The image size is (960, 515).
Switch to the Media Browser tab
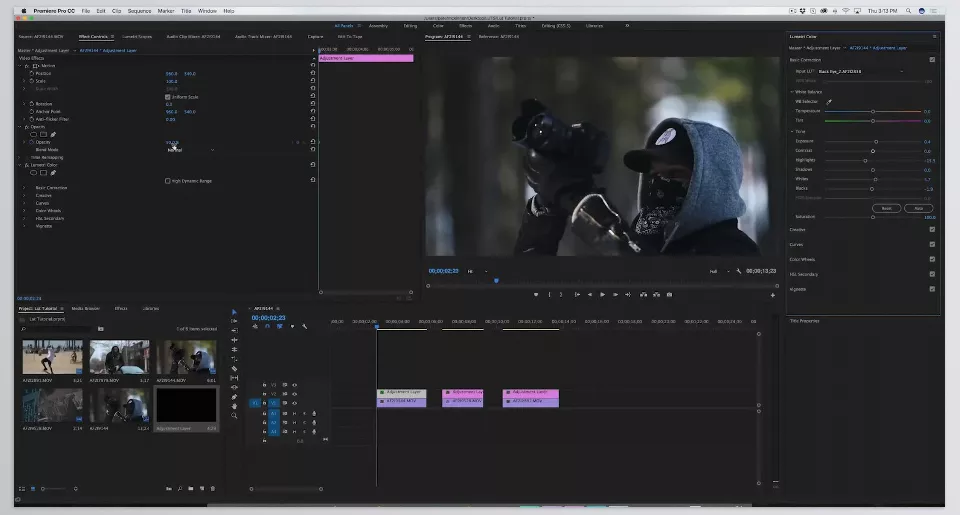click(x=85, y=309)
